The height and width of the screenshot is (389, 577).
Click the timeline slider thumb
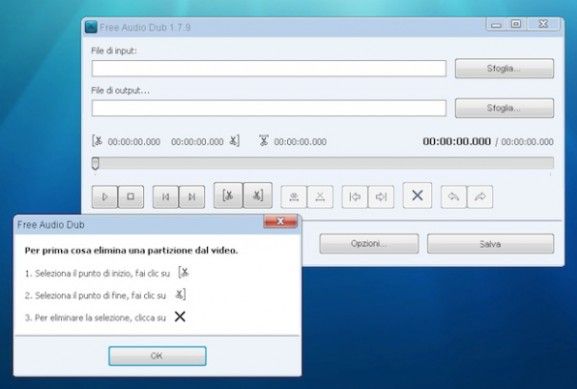click(95, 163)
